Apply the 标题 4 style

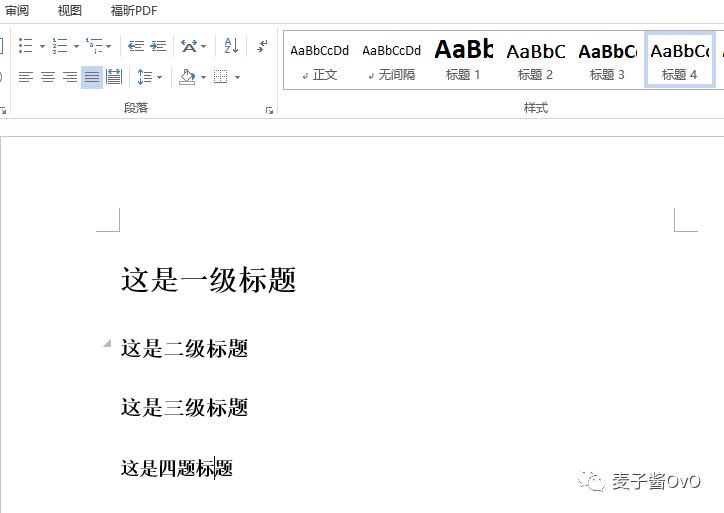click(680, 60)
